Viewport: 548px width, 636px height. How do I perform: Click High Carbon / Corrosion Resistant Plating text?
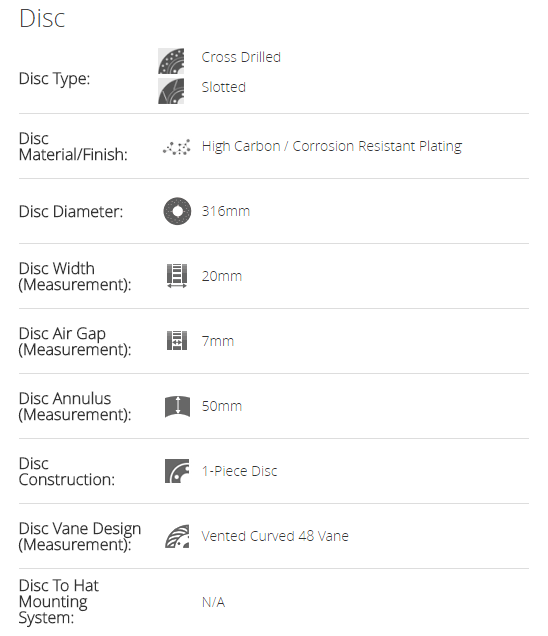pyautogui.click(x=332, y=146)
